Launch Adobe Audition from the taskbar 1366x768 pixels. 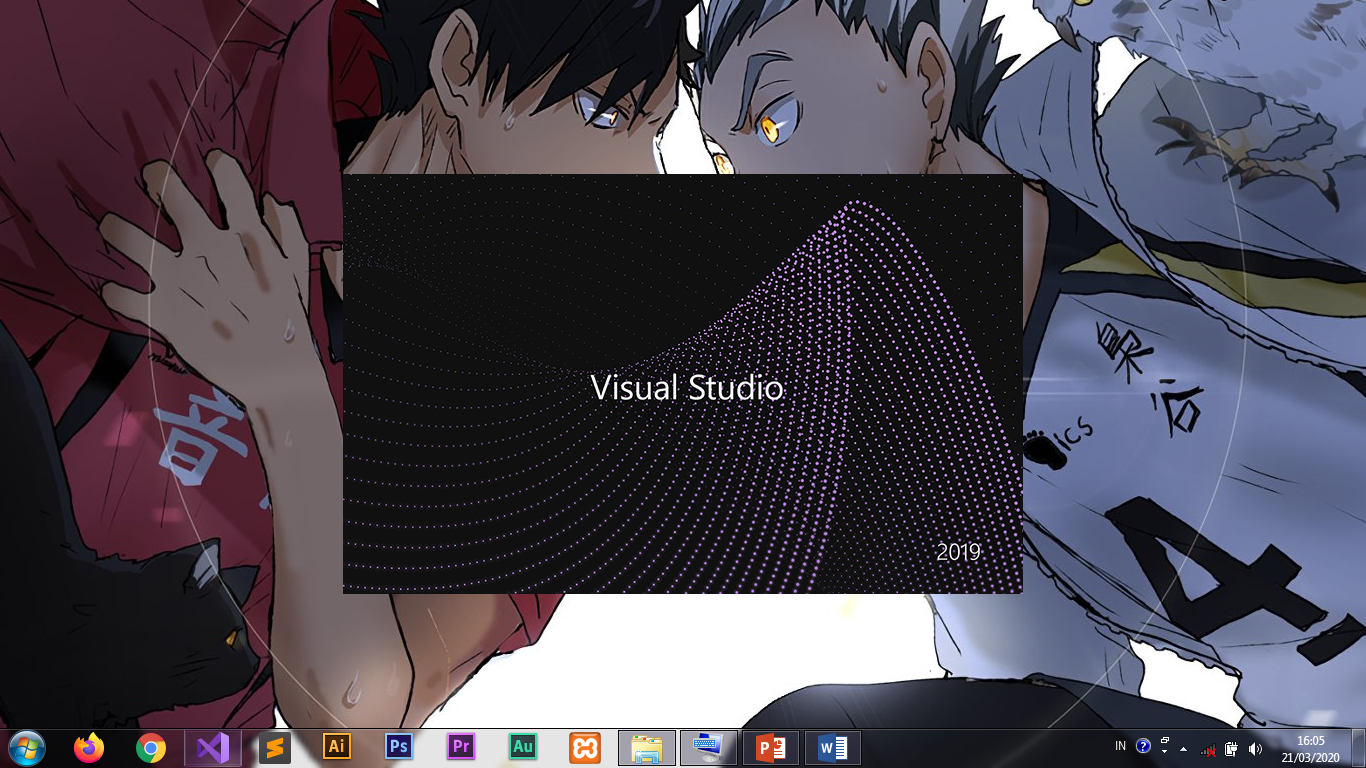point(523,747)
